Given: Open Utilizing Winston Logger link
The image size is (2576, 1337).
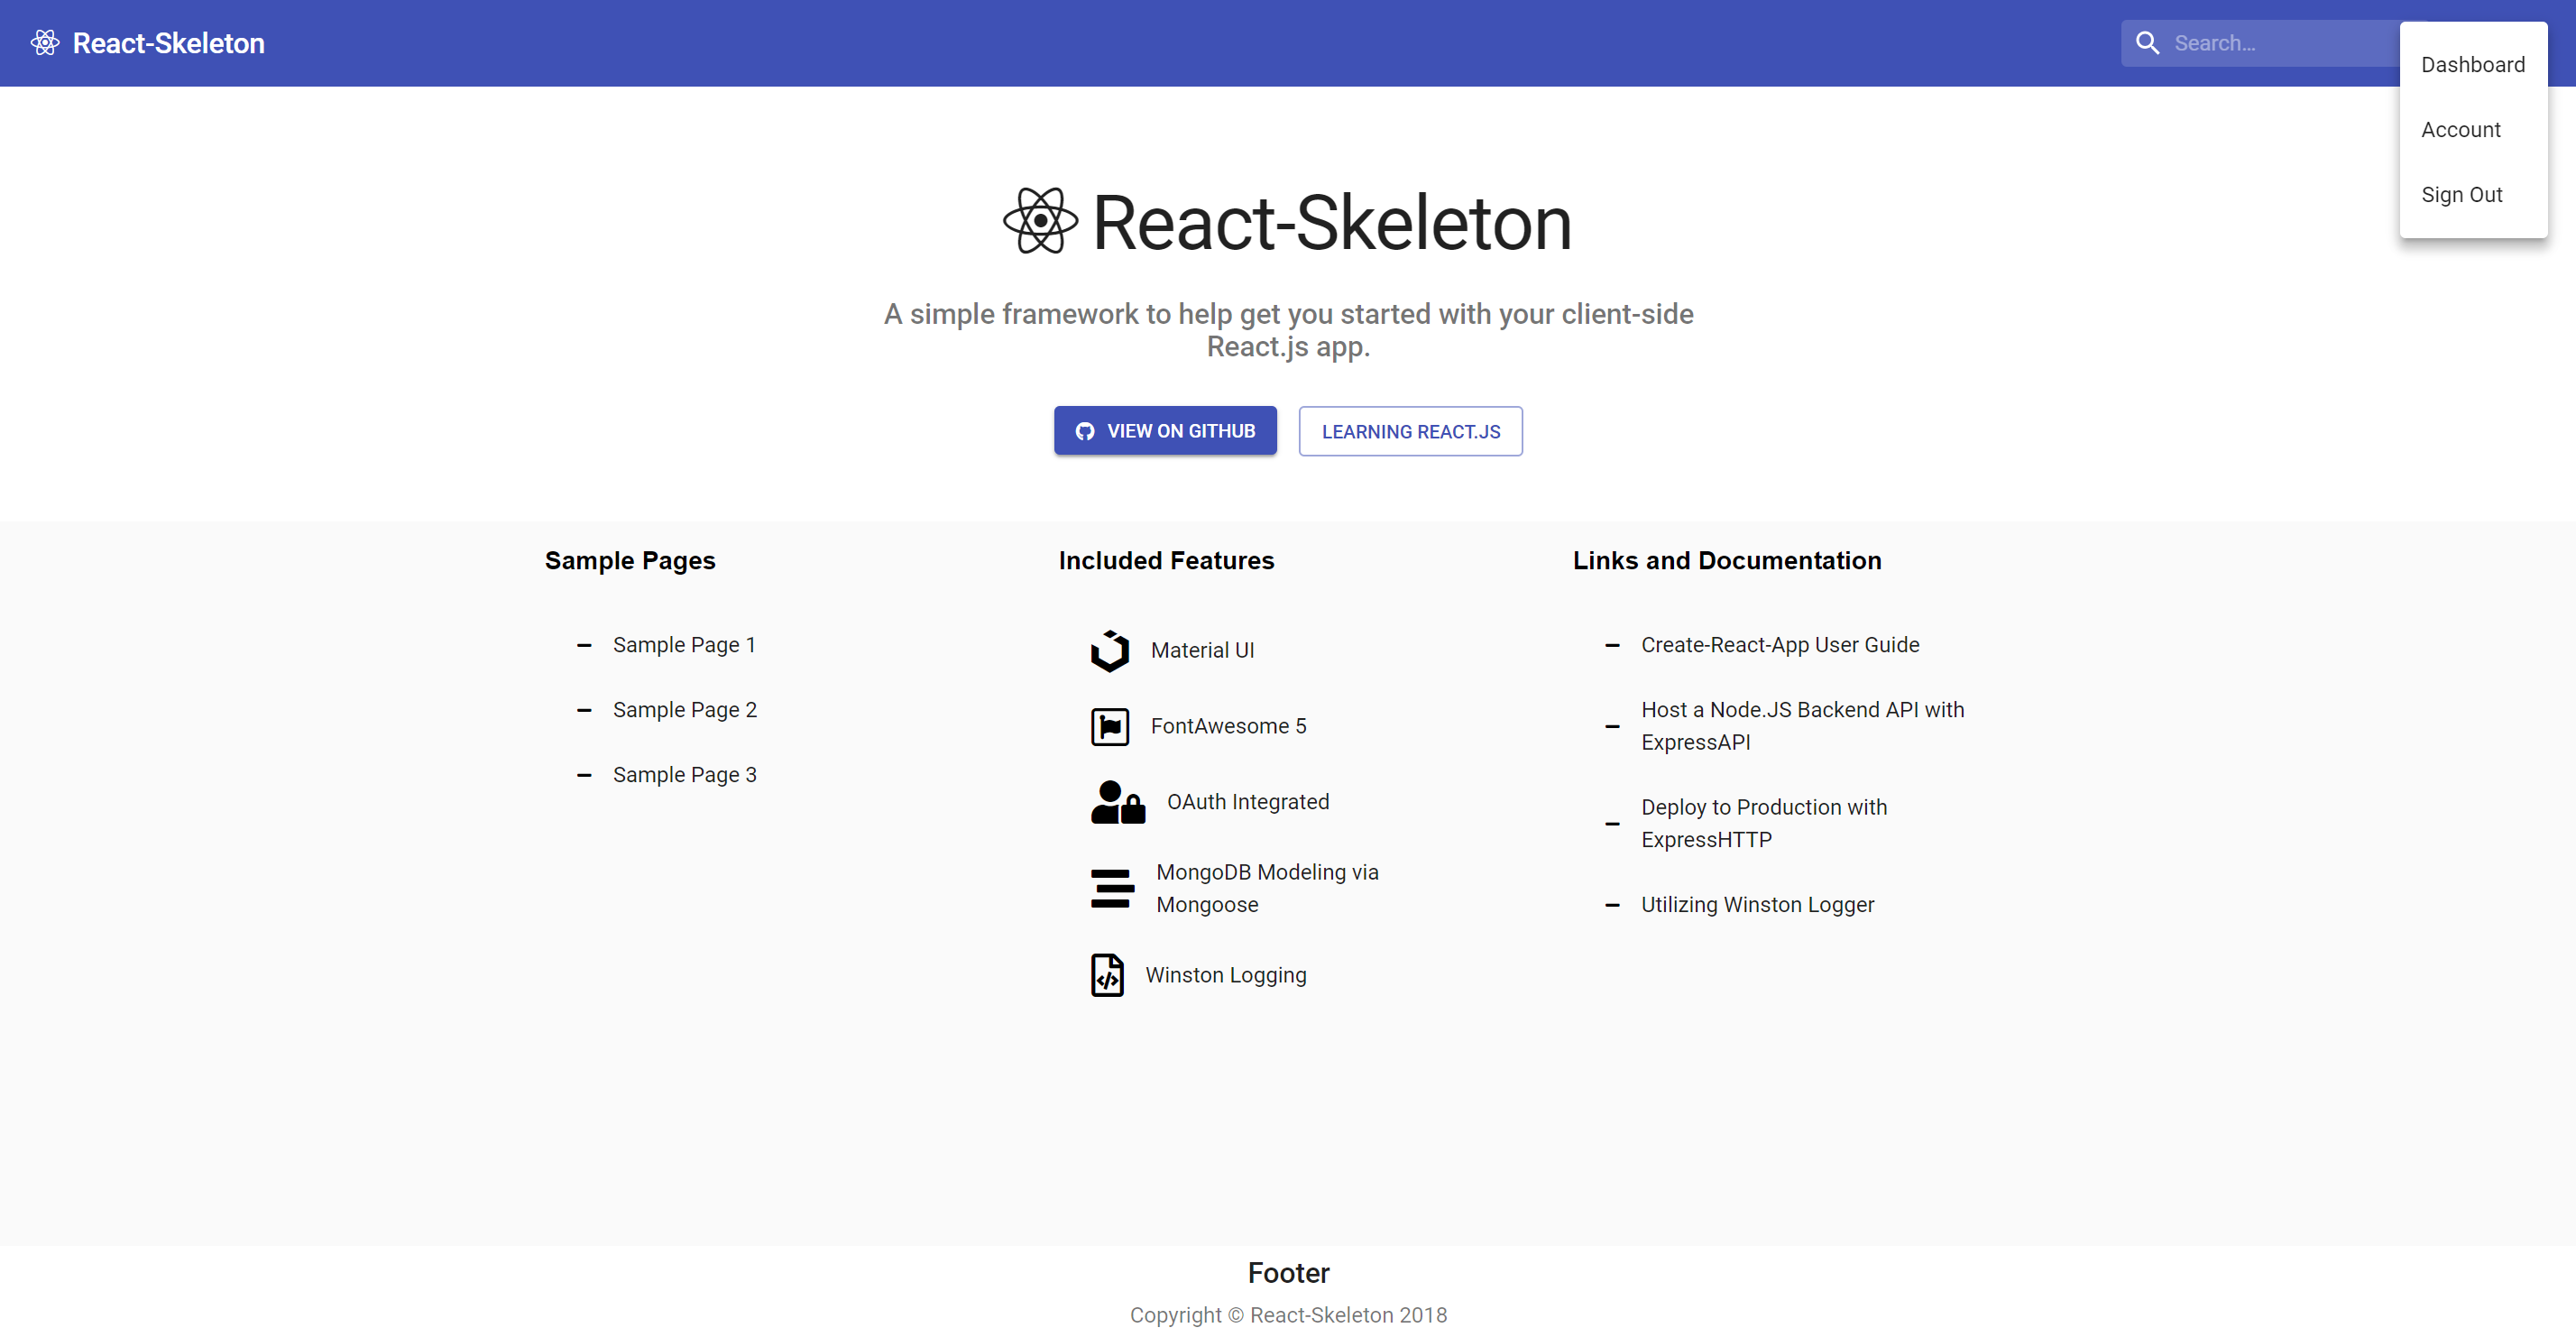Looking at the screenshot, I should point(1757,905).
